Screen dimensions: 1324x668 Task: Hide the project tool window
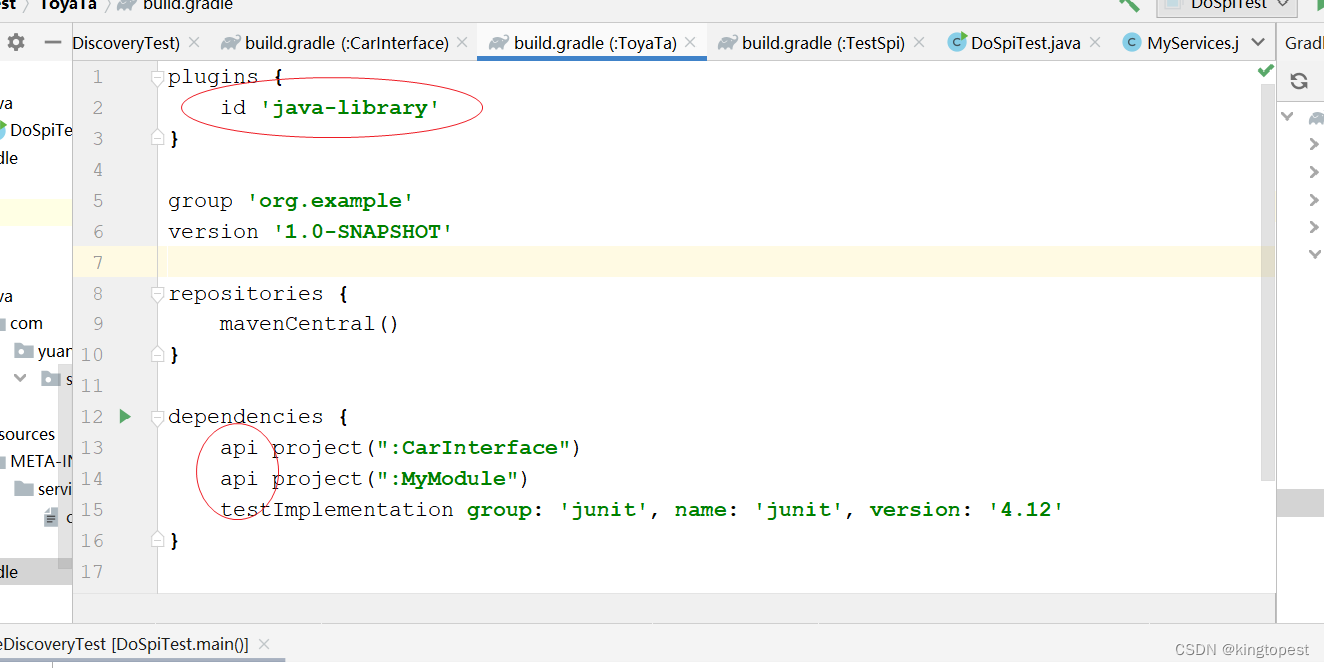pos(52,43)
